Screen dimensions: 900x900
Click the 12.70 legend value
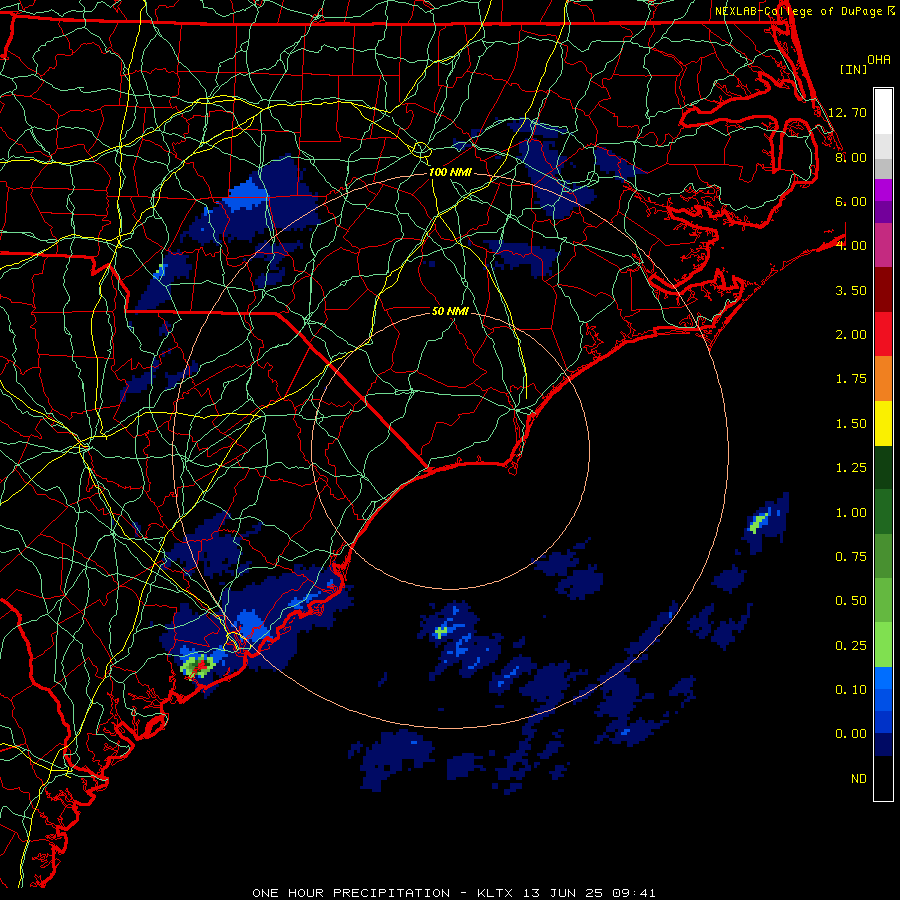click(848, 112)
